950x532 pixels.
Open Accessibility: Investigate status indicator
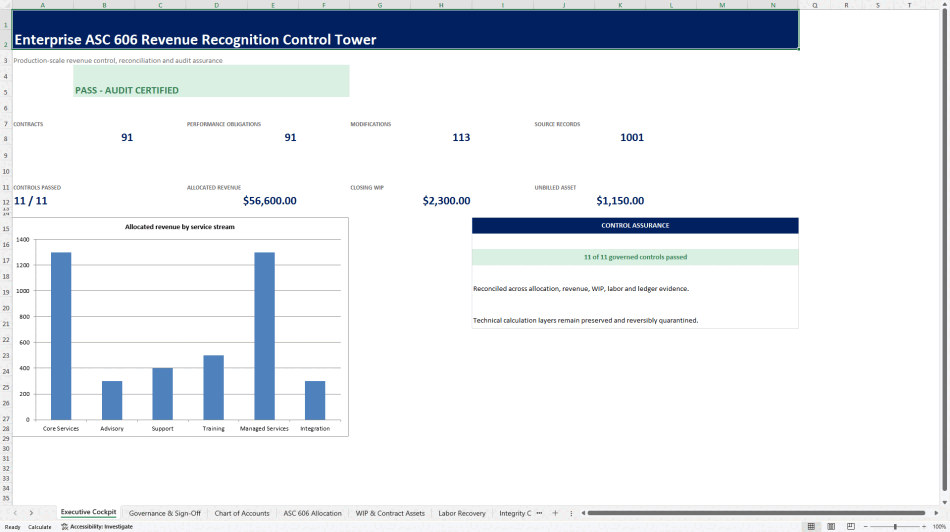97,527
